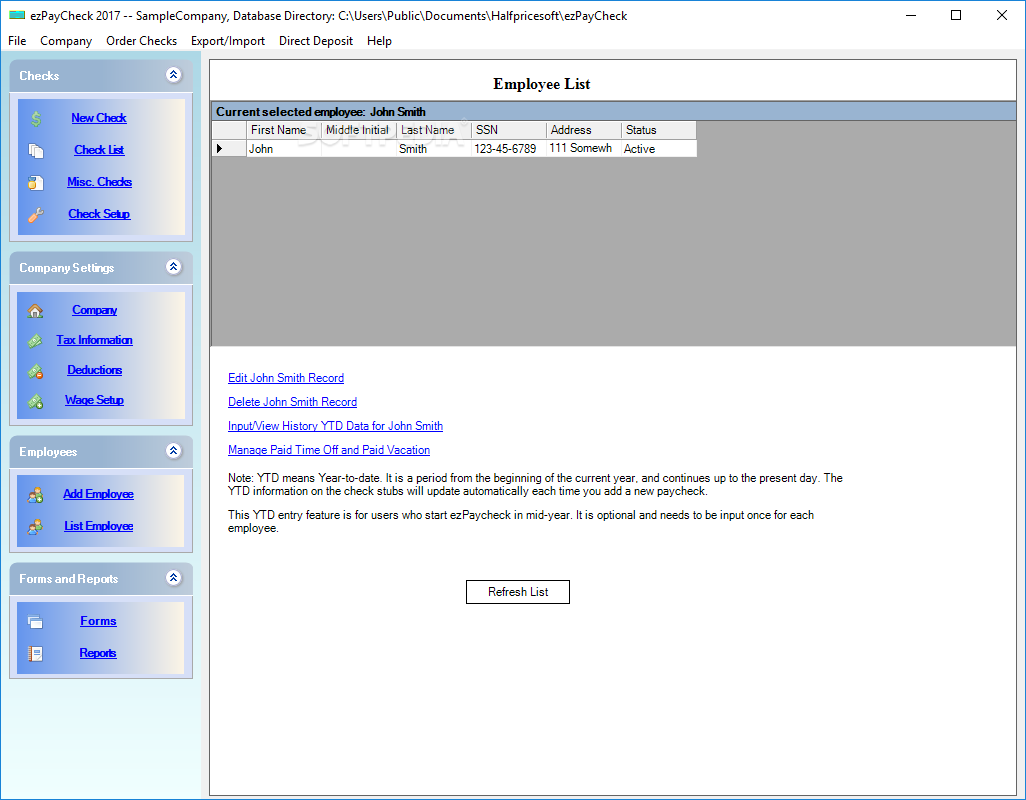
Task: Click the Forms window icon
Action: [35, 622]
